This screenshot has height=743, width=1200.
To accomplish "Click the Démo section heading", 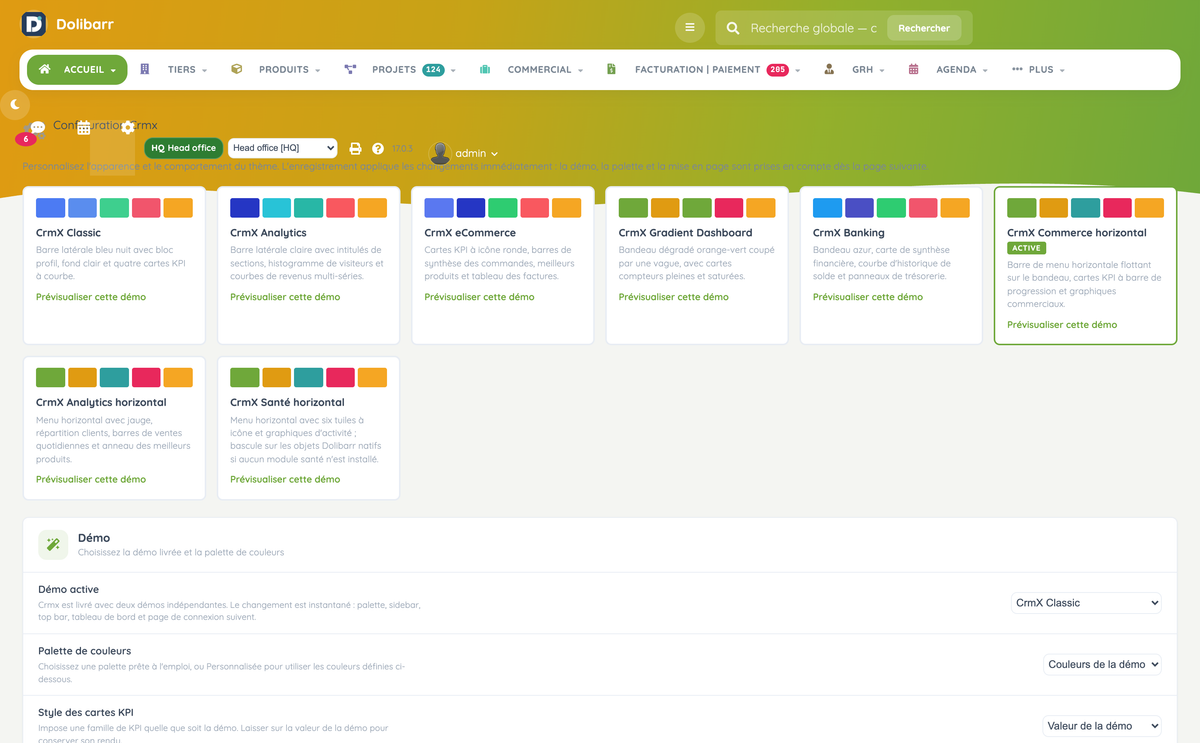I will pos(94,538).
